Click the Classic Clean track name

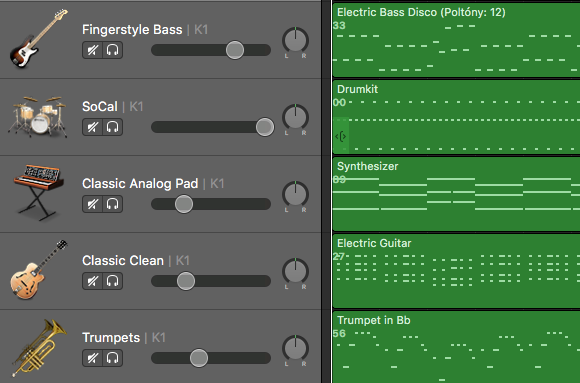123,261
